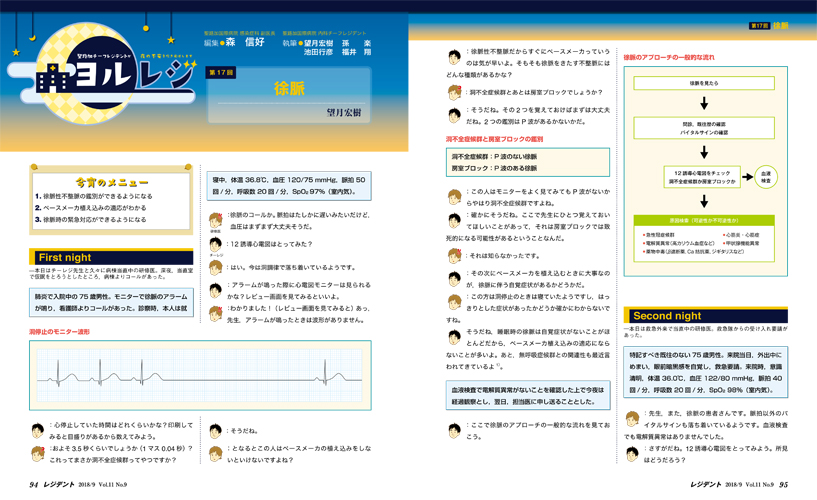Click editor name 森 信好
This screenshot has height=500, width=817.
[x=245, y=42]
